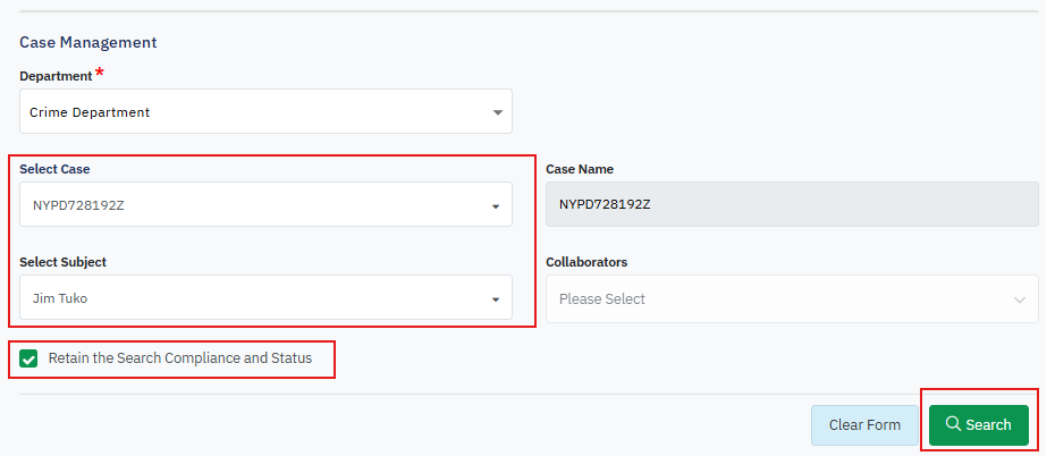The width and height of the screenshot is (1047, 456).
Task: Click the Select Case field label
Action: click(55, 169)
